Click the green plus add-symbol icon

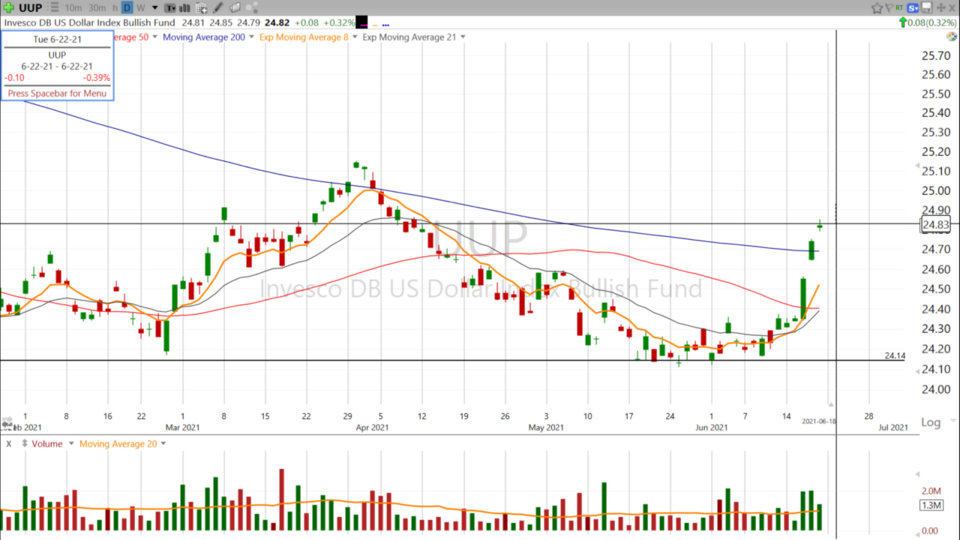(9, 8)
